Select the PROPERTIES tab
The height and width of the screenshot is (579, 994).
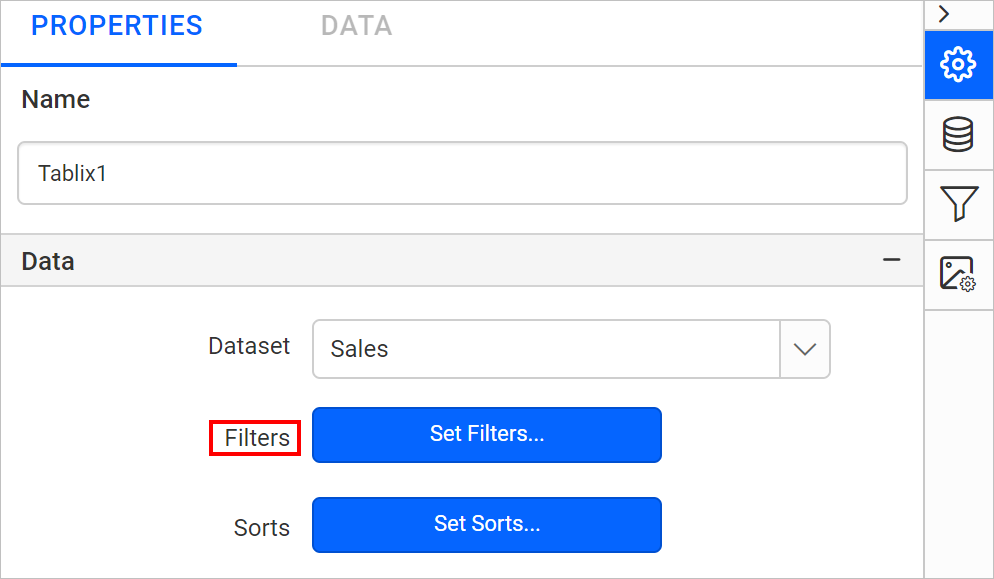[117, 26]
